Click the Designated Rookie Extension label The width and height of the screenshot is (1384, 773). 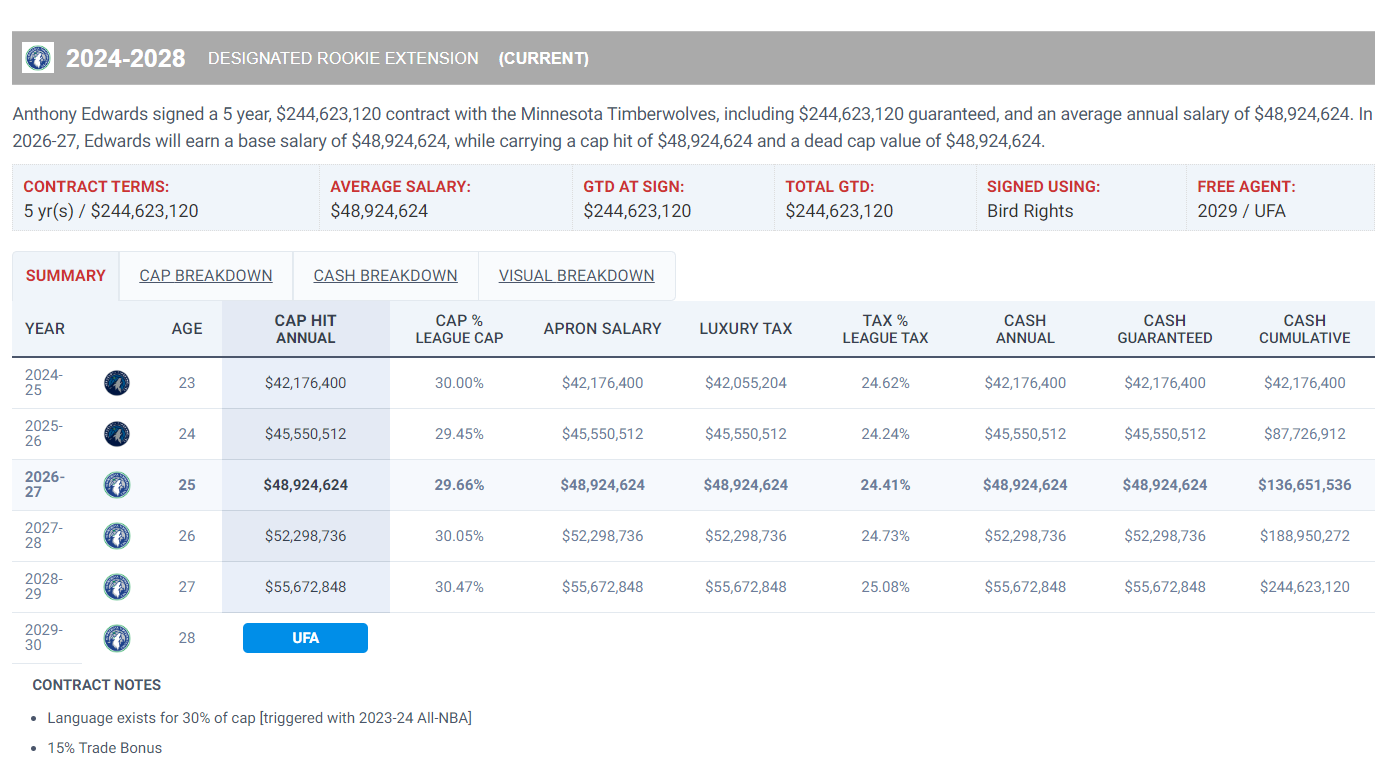pos(343,58)
